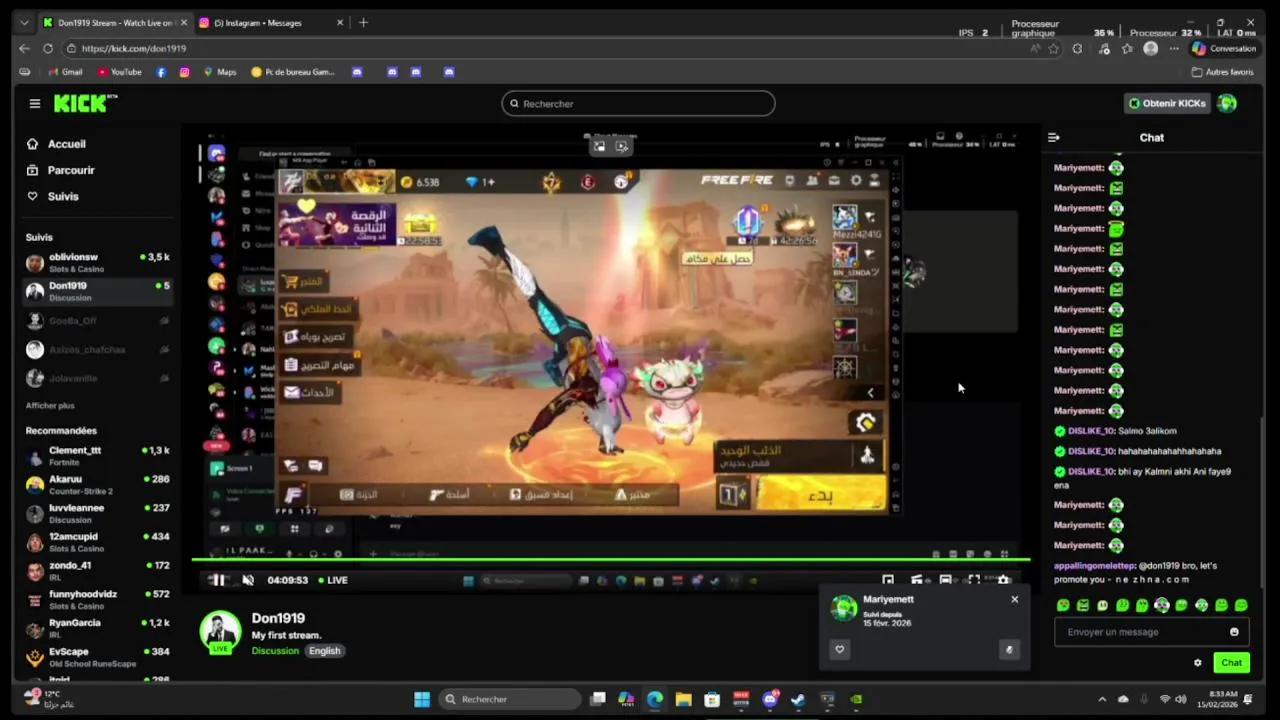Click DISLIKE_10 name on Salmo 3alikom message
The image size is (1280, 720).
coord(1090,431)
